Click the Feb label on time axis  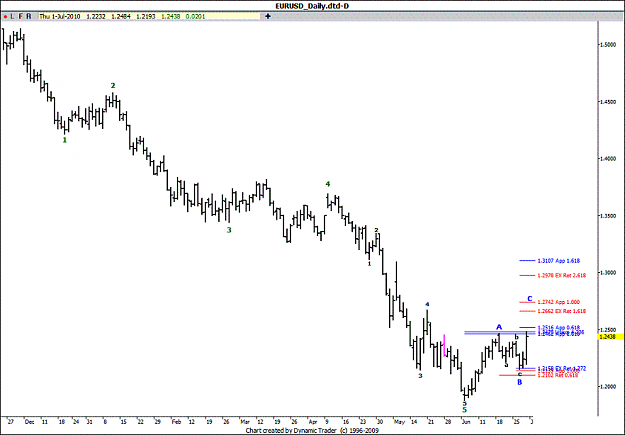tap(176, 421)
